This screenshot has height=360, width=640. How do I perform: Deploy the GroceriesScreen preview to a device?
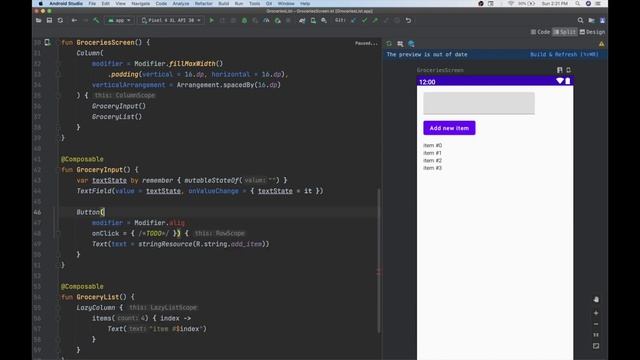coord(569,70)
